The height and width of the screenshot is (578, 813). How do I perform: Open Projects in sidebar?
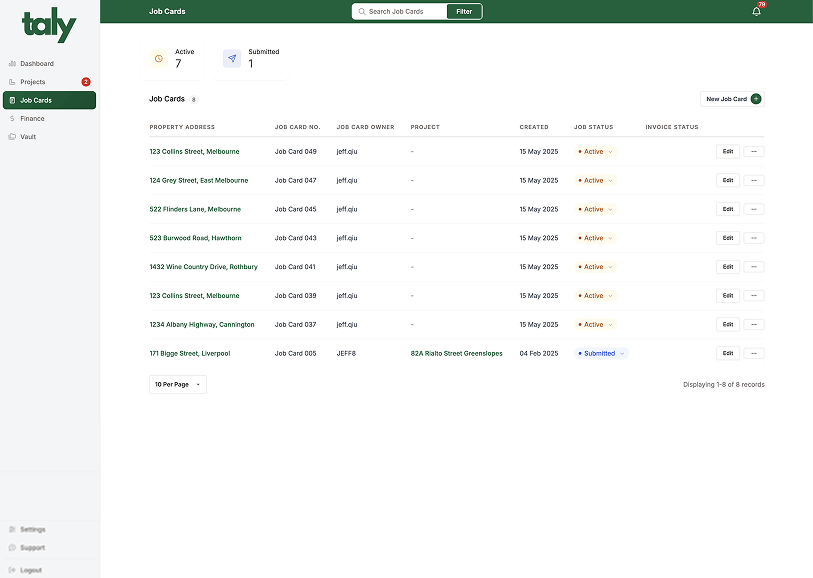coord(49,82)
